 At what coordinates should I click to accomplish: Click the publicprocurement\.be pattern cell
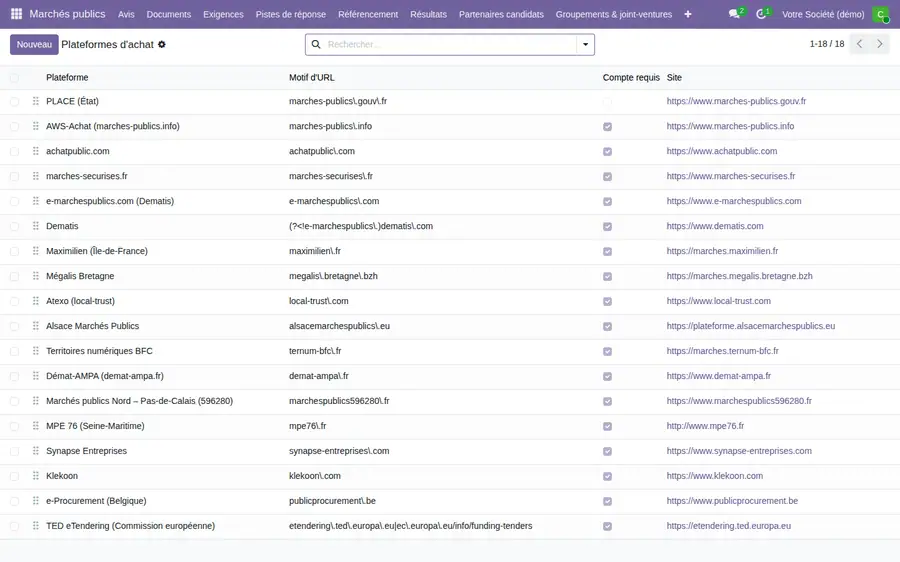[x=332, y=501]
